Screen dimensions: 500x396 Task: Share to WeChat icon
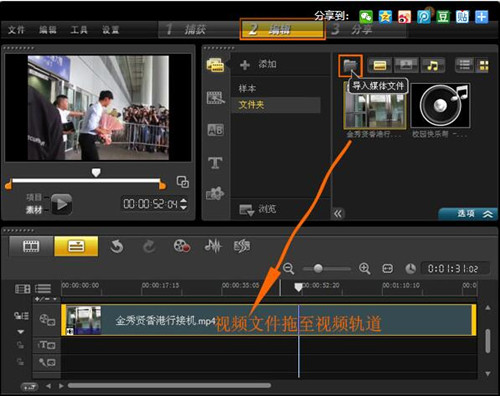click(x=366, y=17)
